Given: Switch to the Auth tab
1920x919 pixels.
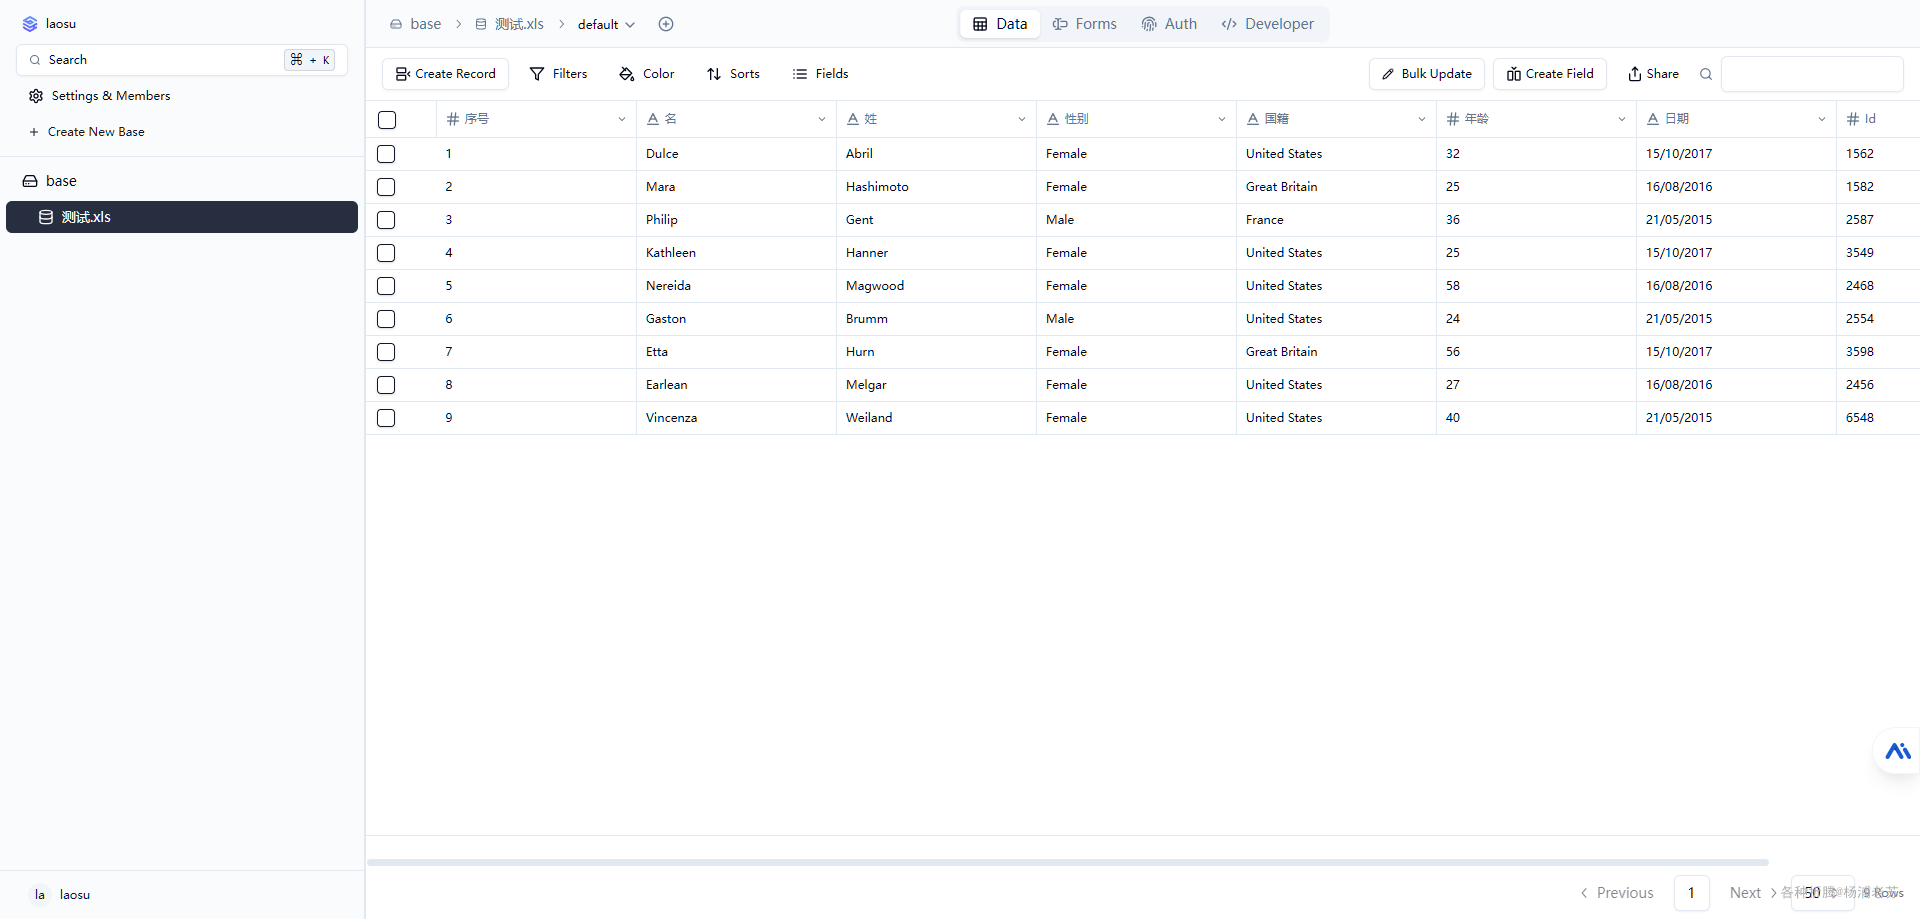Looking at the screenshot, I should (1169, 24).
